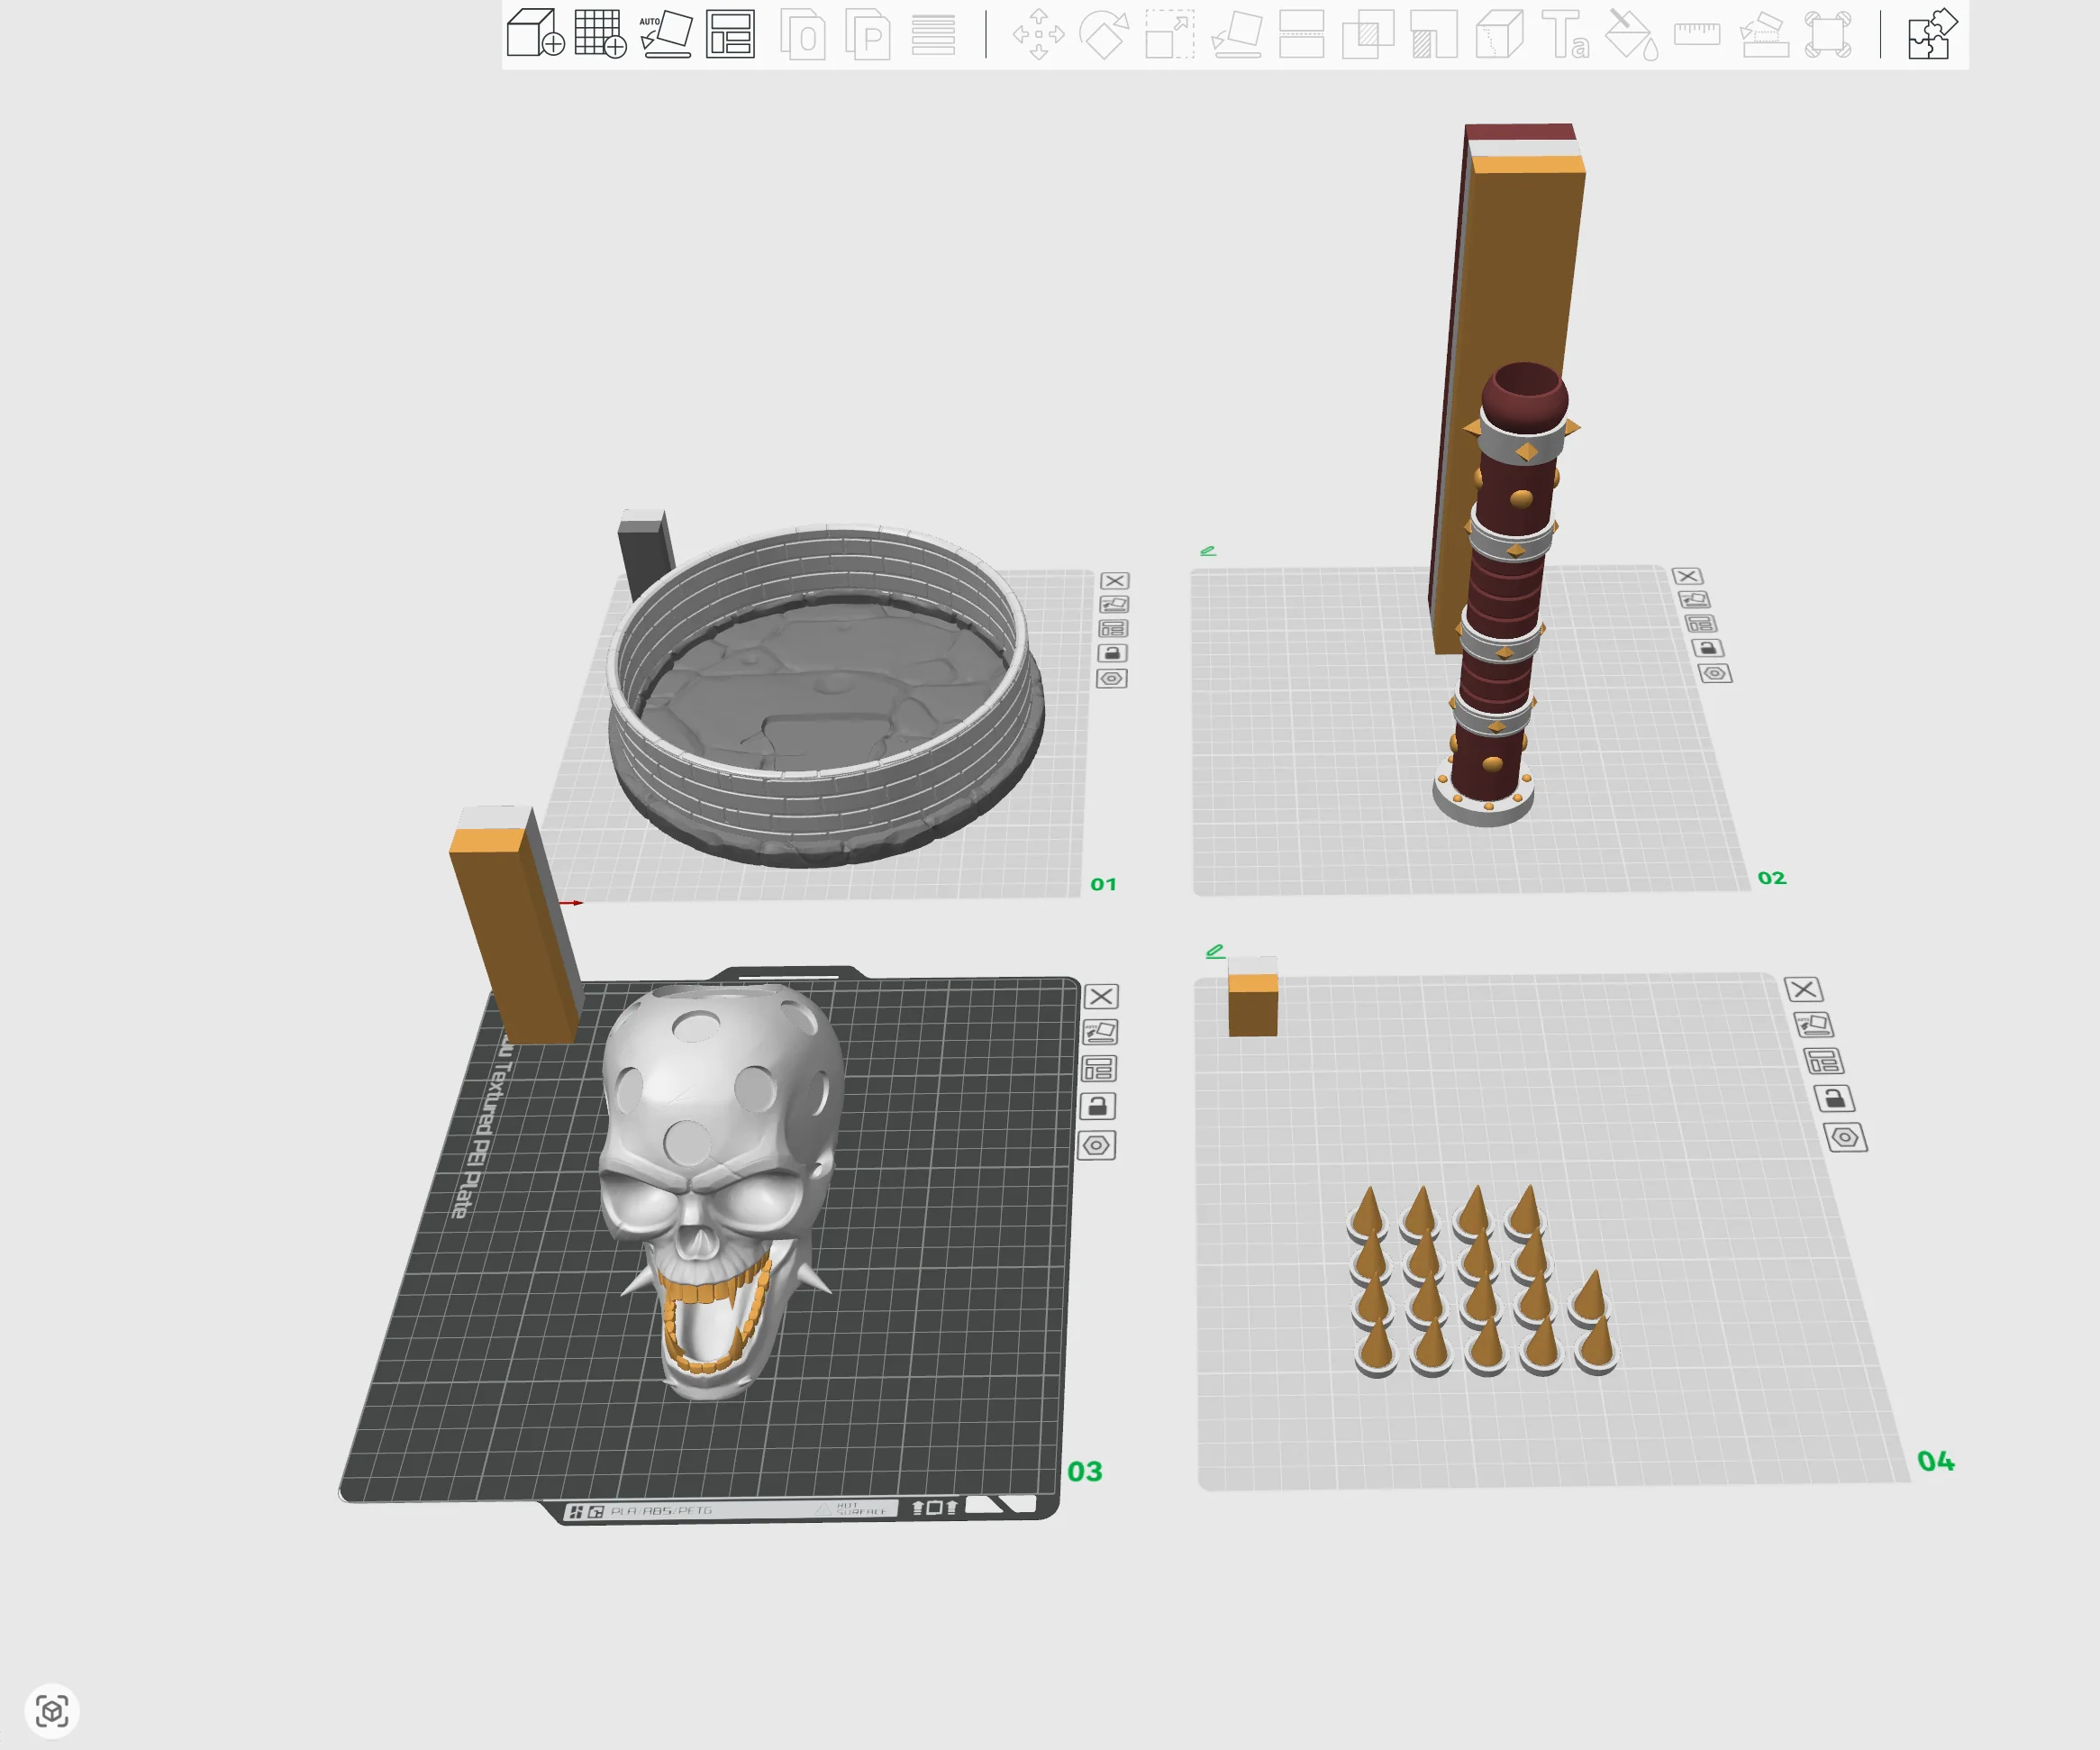Click the Add model cube icon
2100x1750 pixels.
pyautogui.click(x=535, y=34)
